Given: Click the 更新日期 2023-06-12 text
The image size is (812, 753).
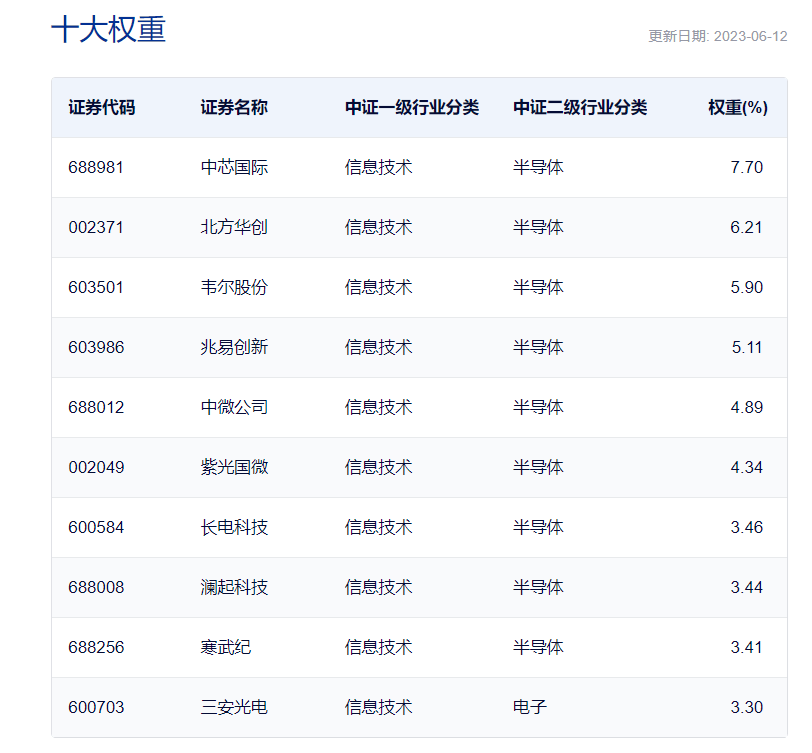Looking at the screenshot, I should (718, 36).
